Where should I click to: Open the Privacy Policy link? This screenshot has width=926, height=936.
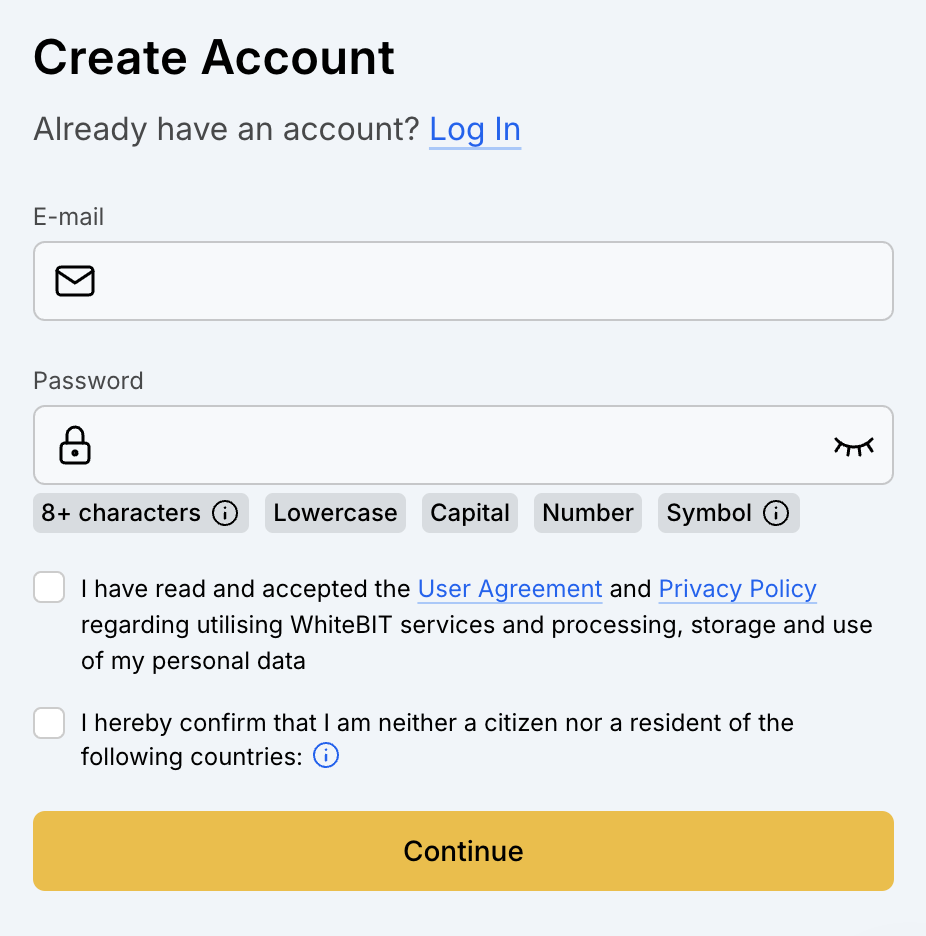(x=737, y=589)
